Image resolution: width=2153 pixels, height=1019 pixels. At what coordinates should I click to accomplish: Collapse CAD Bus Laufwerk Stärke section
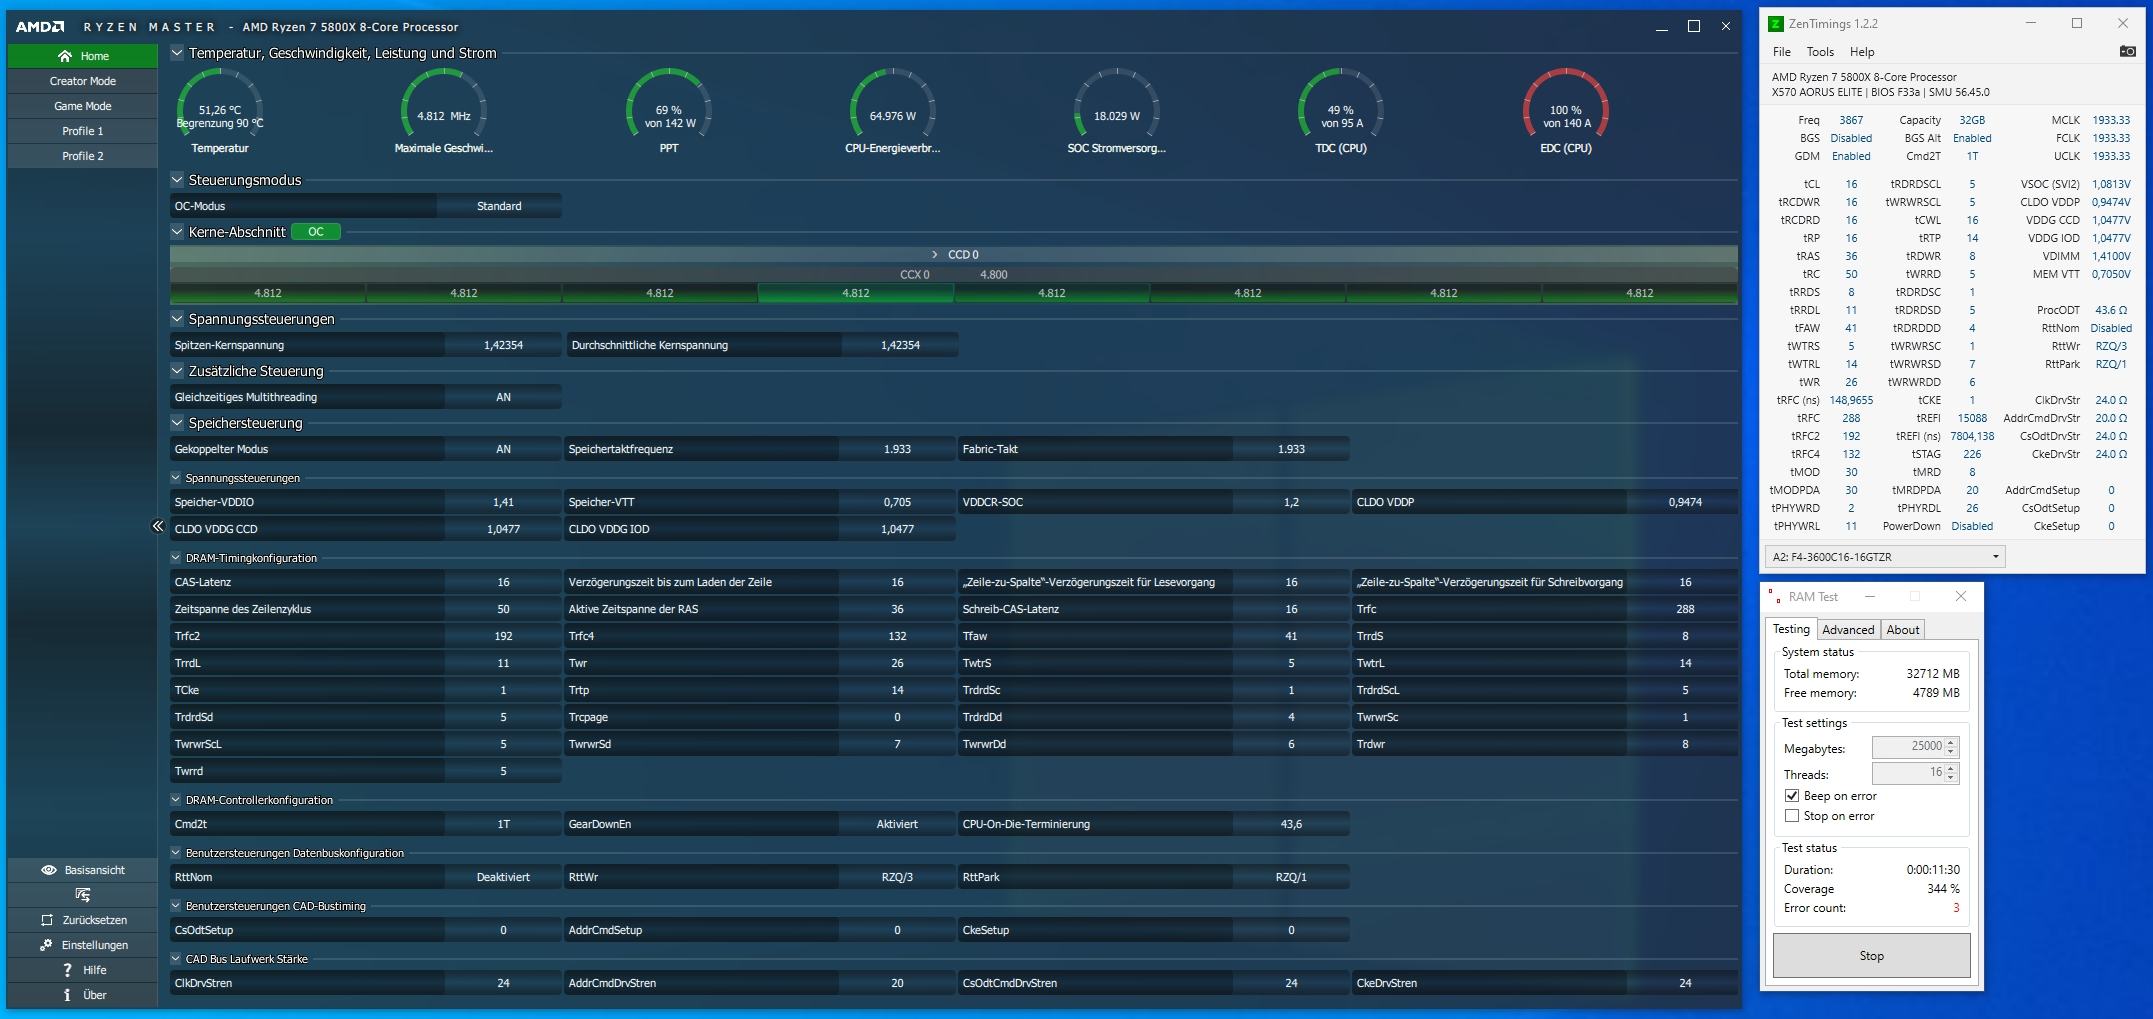point(176,959)
